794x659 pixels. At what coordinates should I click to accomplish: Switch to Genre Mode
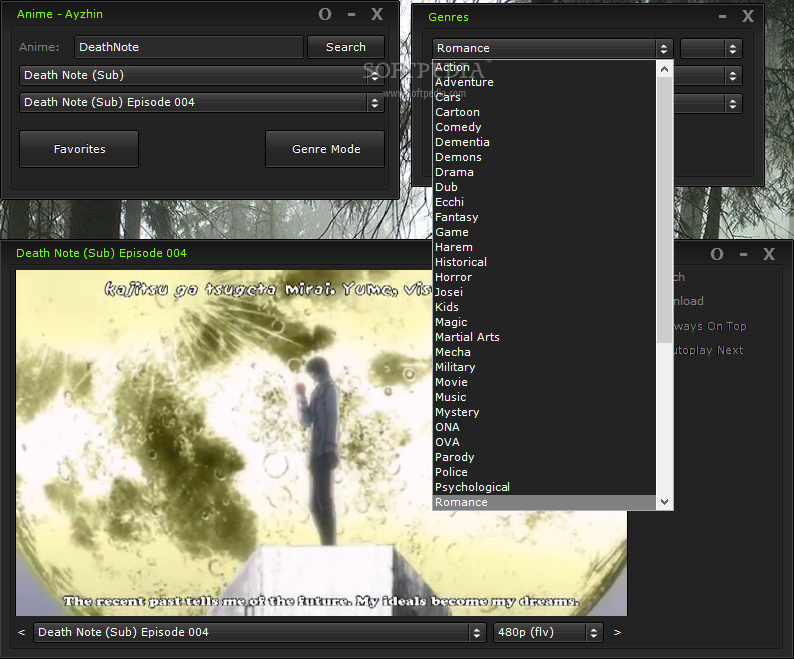[325, 149]
